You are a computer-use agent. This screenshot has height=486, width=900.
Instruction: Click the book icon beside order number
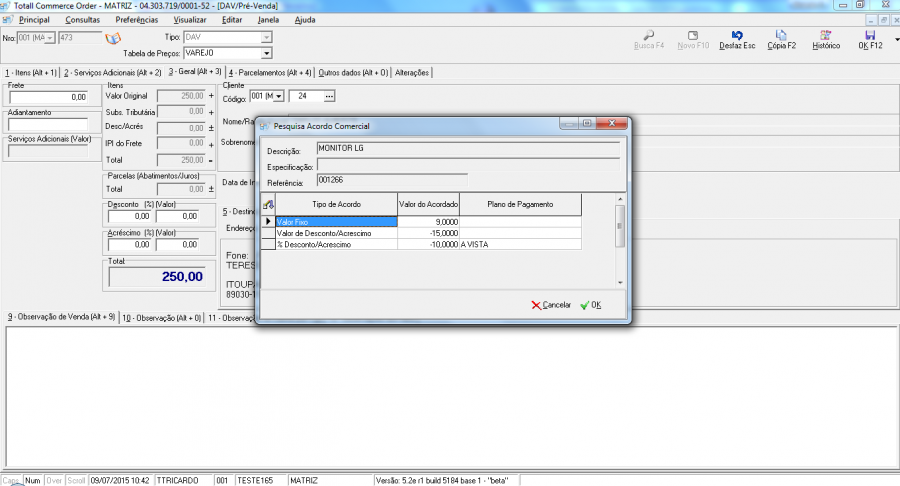coord(113,38)
